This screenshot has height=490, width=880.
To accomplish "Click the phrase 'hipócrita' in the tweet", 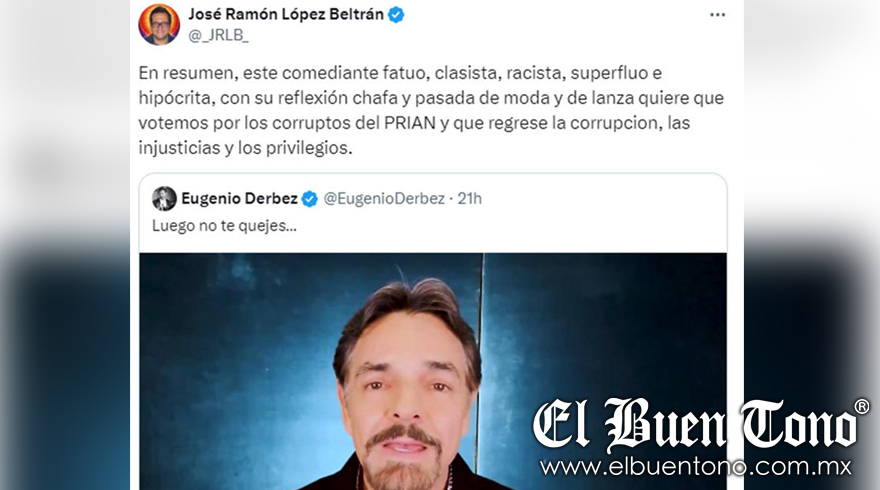I will [x=175, y=98].
